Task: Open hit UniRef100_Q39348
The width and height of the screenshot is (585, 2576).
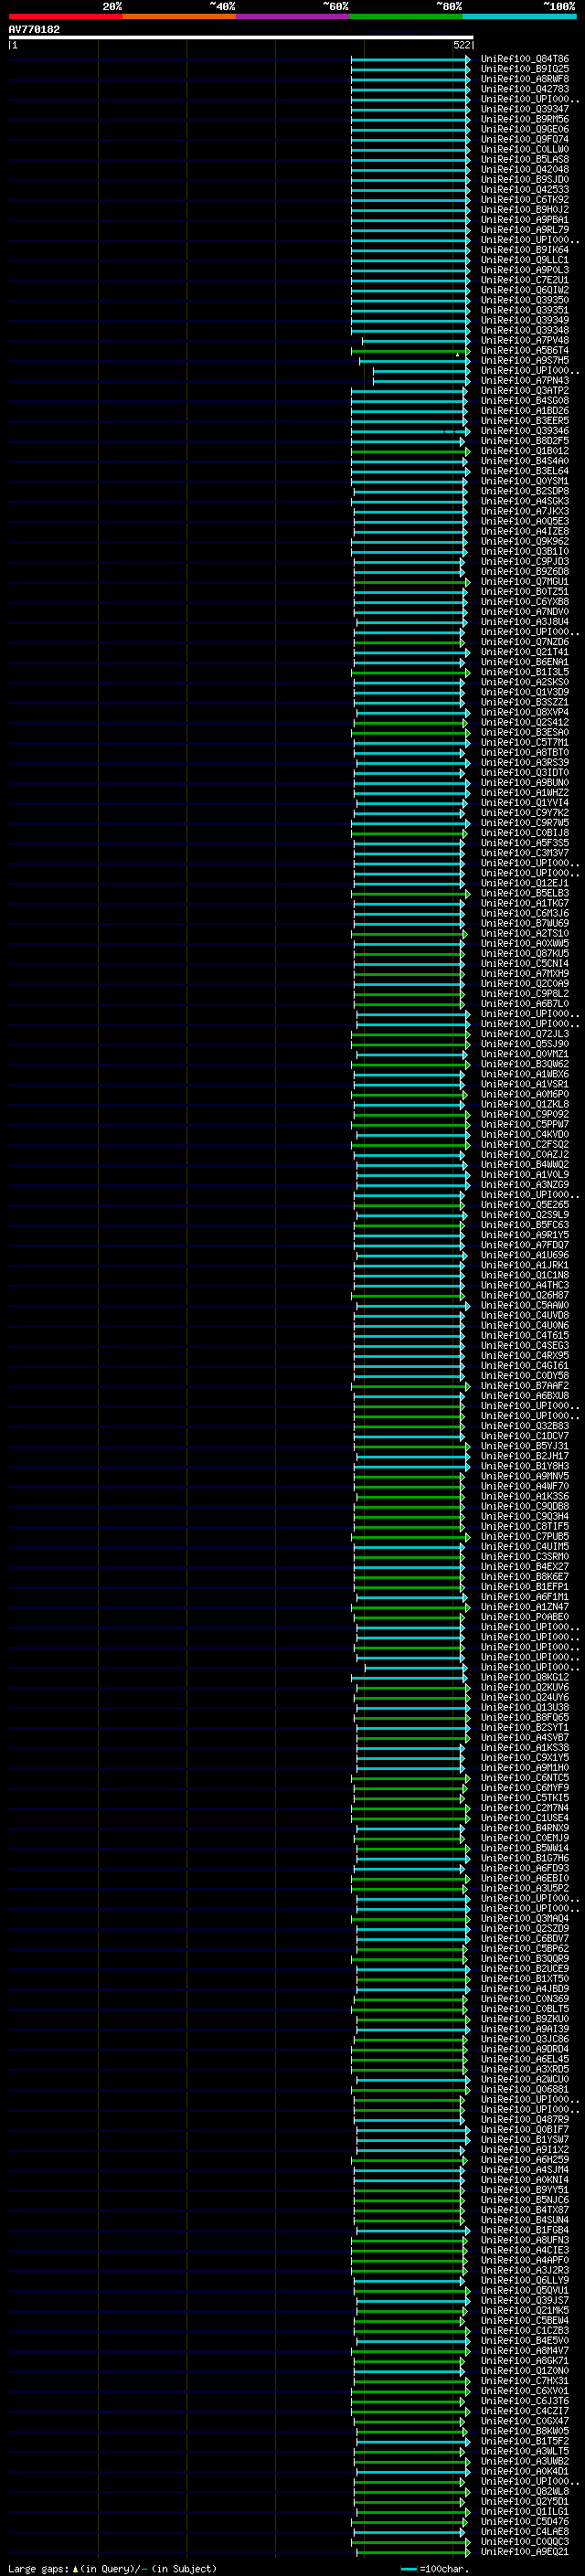Action: [x=525, y=331]
